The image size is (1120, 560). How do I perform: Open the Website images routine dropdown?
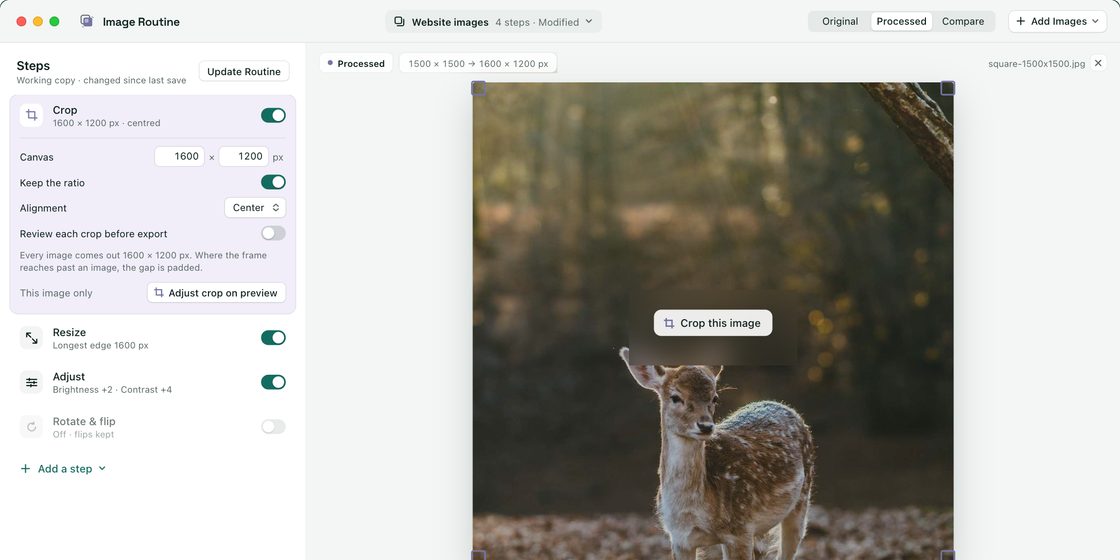pyautogui.click(x=494, y=21)
